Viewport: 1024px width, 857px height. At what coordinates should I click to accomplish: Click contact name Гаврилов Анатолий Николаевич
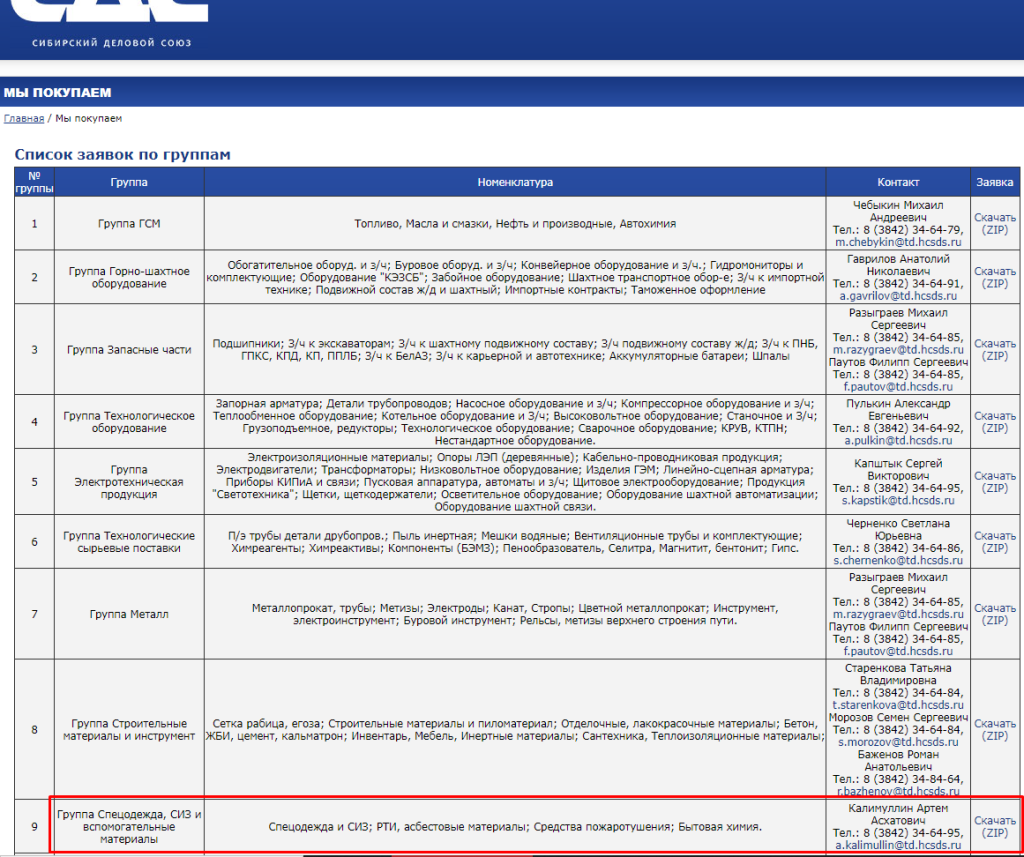click(x=898, y=265)
